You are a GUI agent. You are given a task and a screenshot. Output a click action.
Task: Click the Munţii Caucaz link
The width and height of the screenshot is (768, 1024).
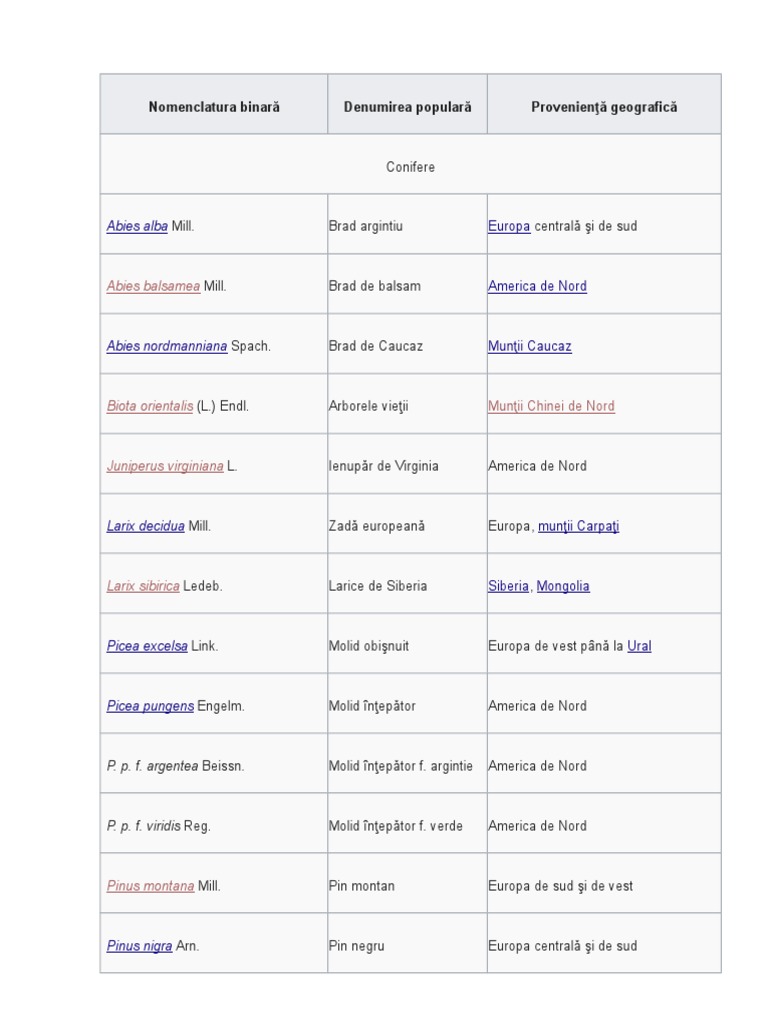click(529, 346)
